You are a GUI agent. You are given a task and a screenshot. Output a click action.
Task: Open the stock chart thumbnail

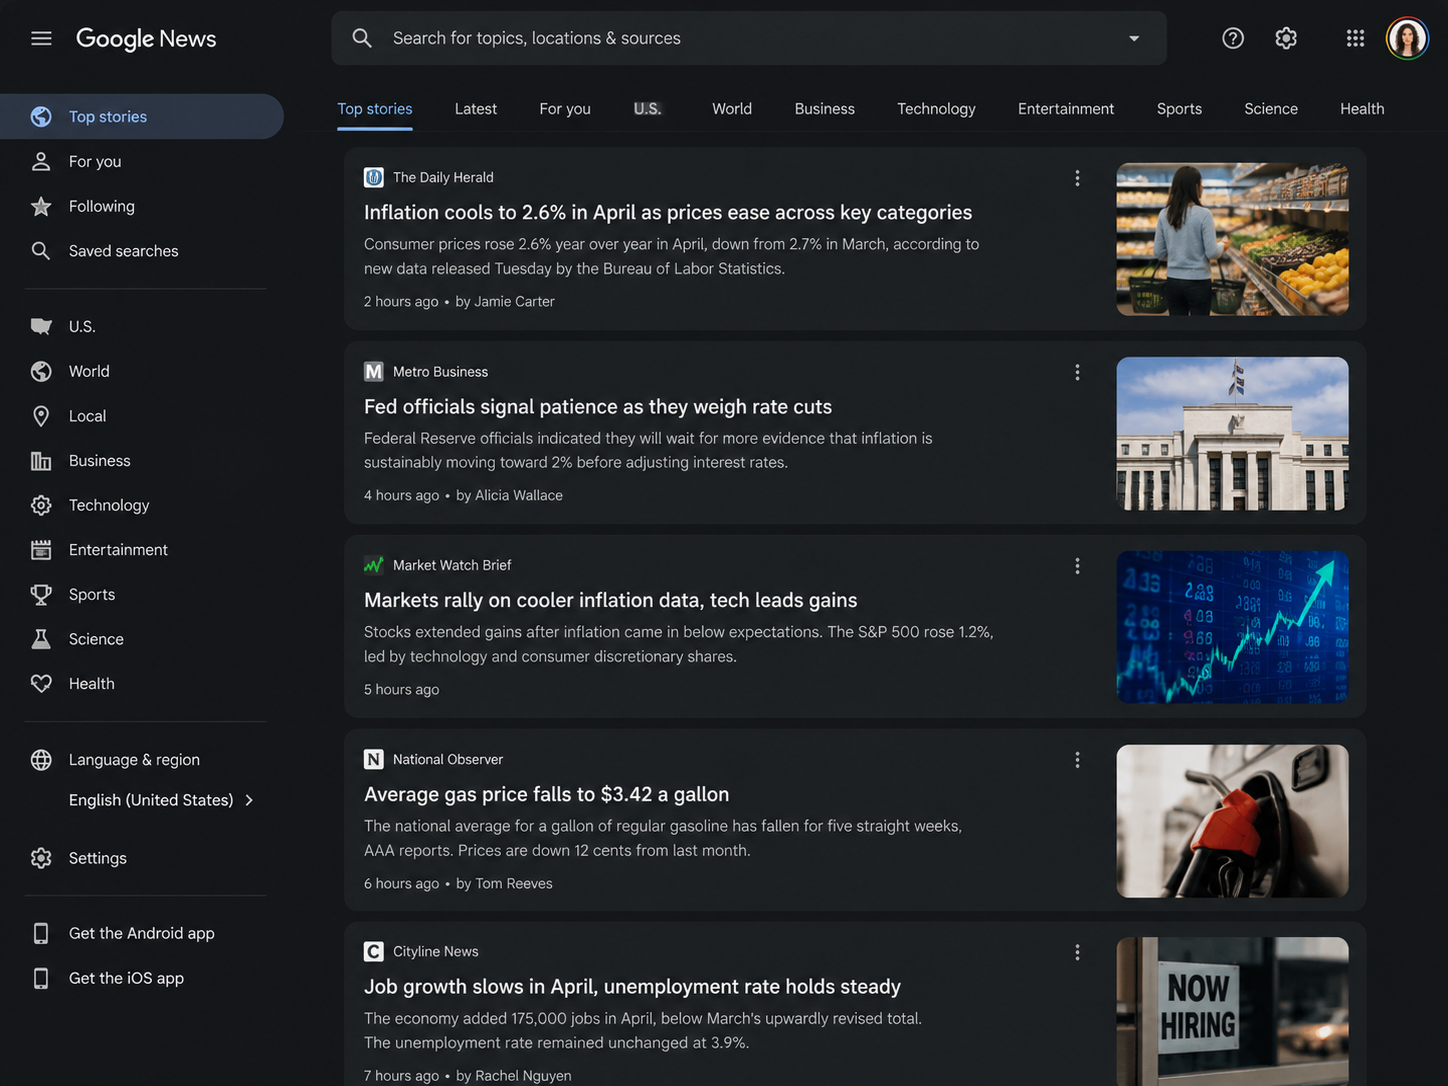(x=1232, y=627)
